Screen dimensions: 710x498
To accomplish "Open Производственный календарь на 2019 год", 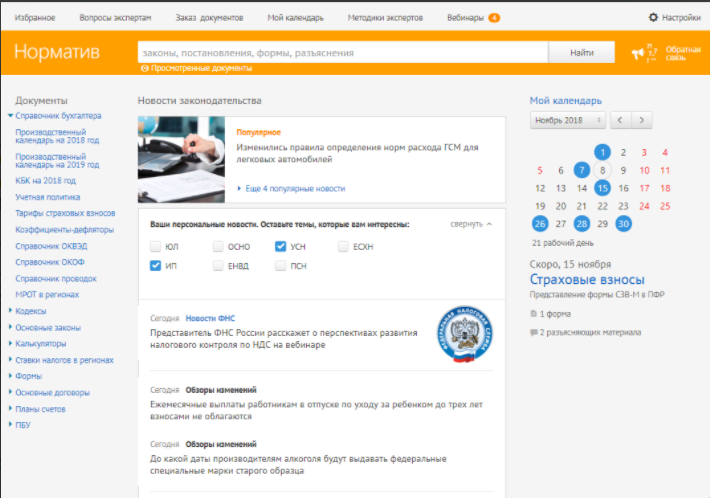I will (x=57, y=161).
